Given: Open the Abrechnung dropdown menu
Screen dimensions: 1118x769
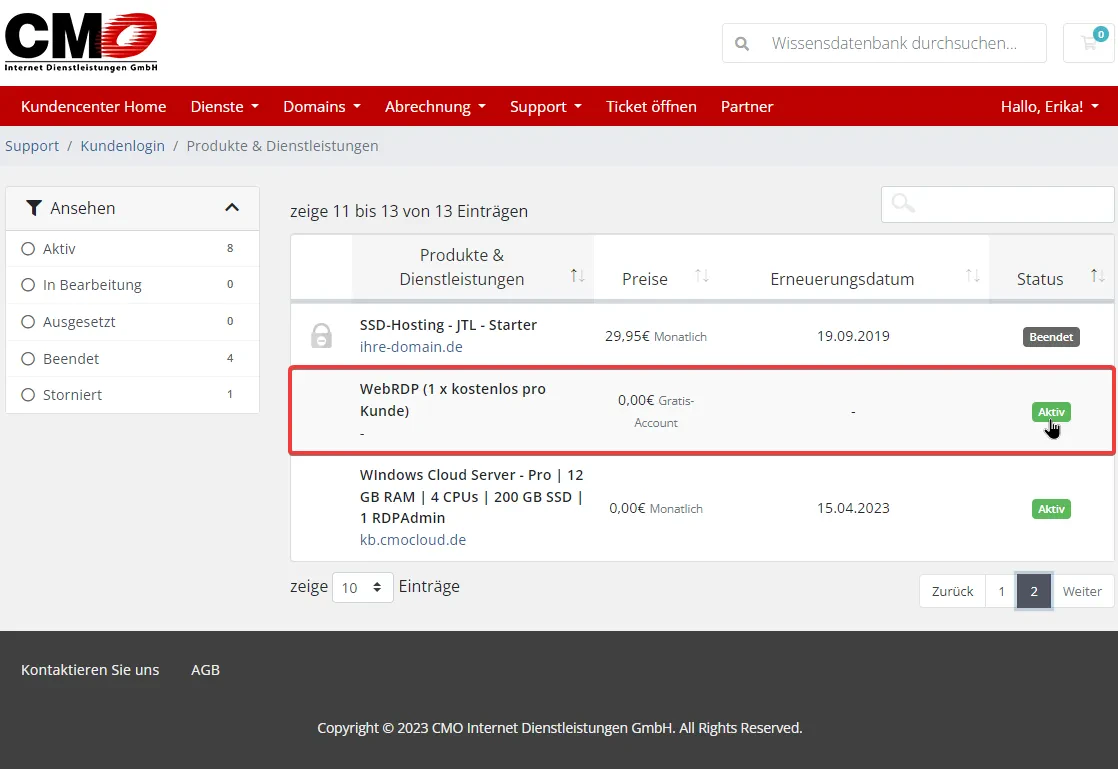Looking at the screenshot, I should (435, 106).
